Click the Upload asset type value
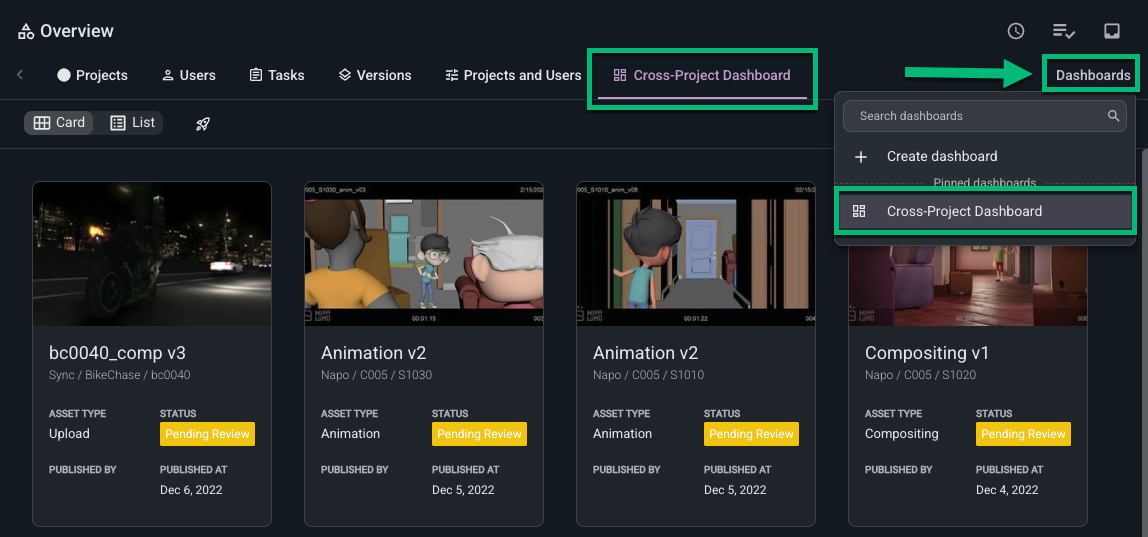 pos(69,434)
